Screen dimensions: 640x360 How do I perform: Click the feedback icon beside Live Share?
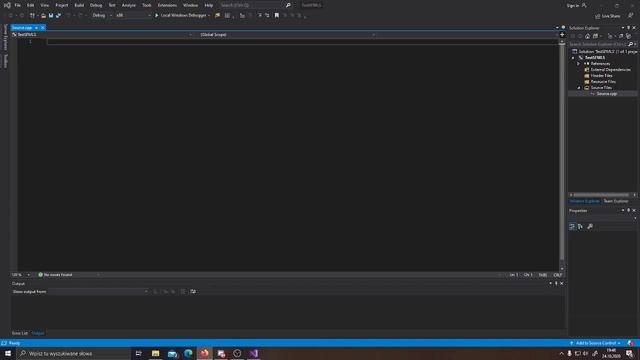pyautogui.click(x=631, y=16)
